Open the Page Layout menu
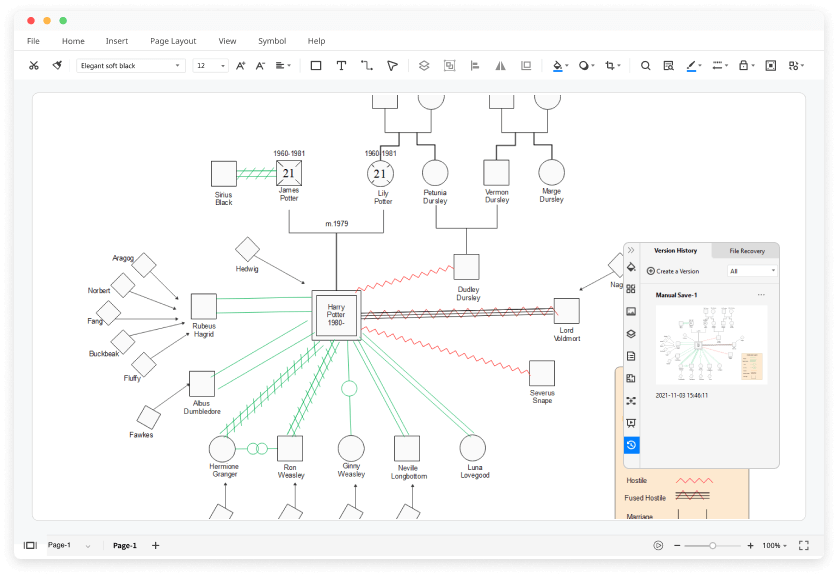 pos(173,41)
